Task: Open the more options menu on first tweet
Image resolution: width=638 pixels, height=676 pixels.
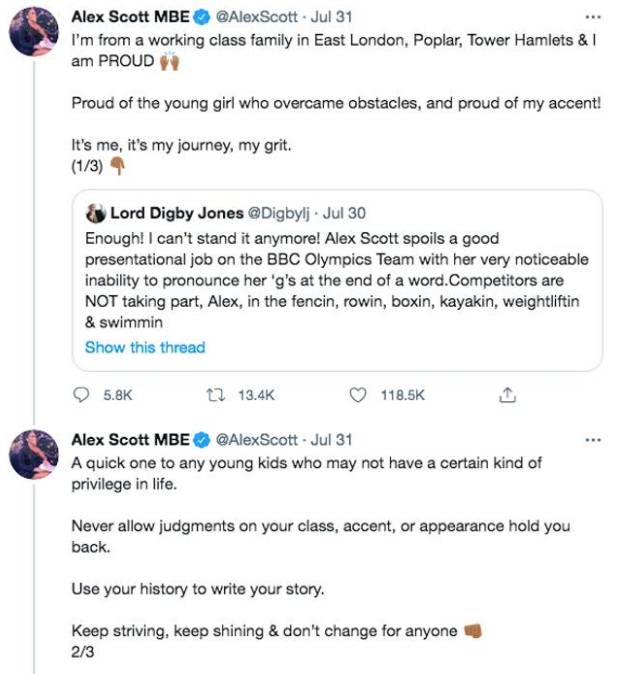Action: click(593, 17)
